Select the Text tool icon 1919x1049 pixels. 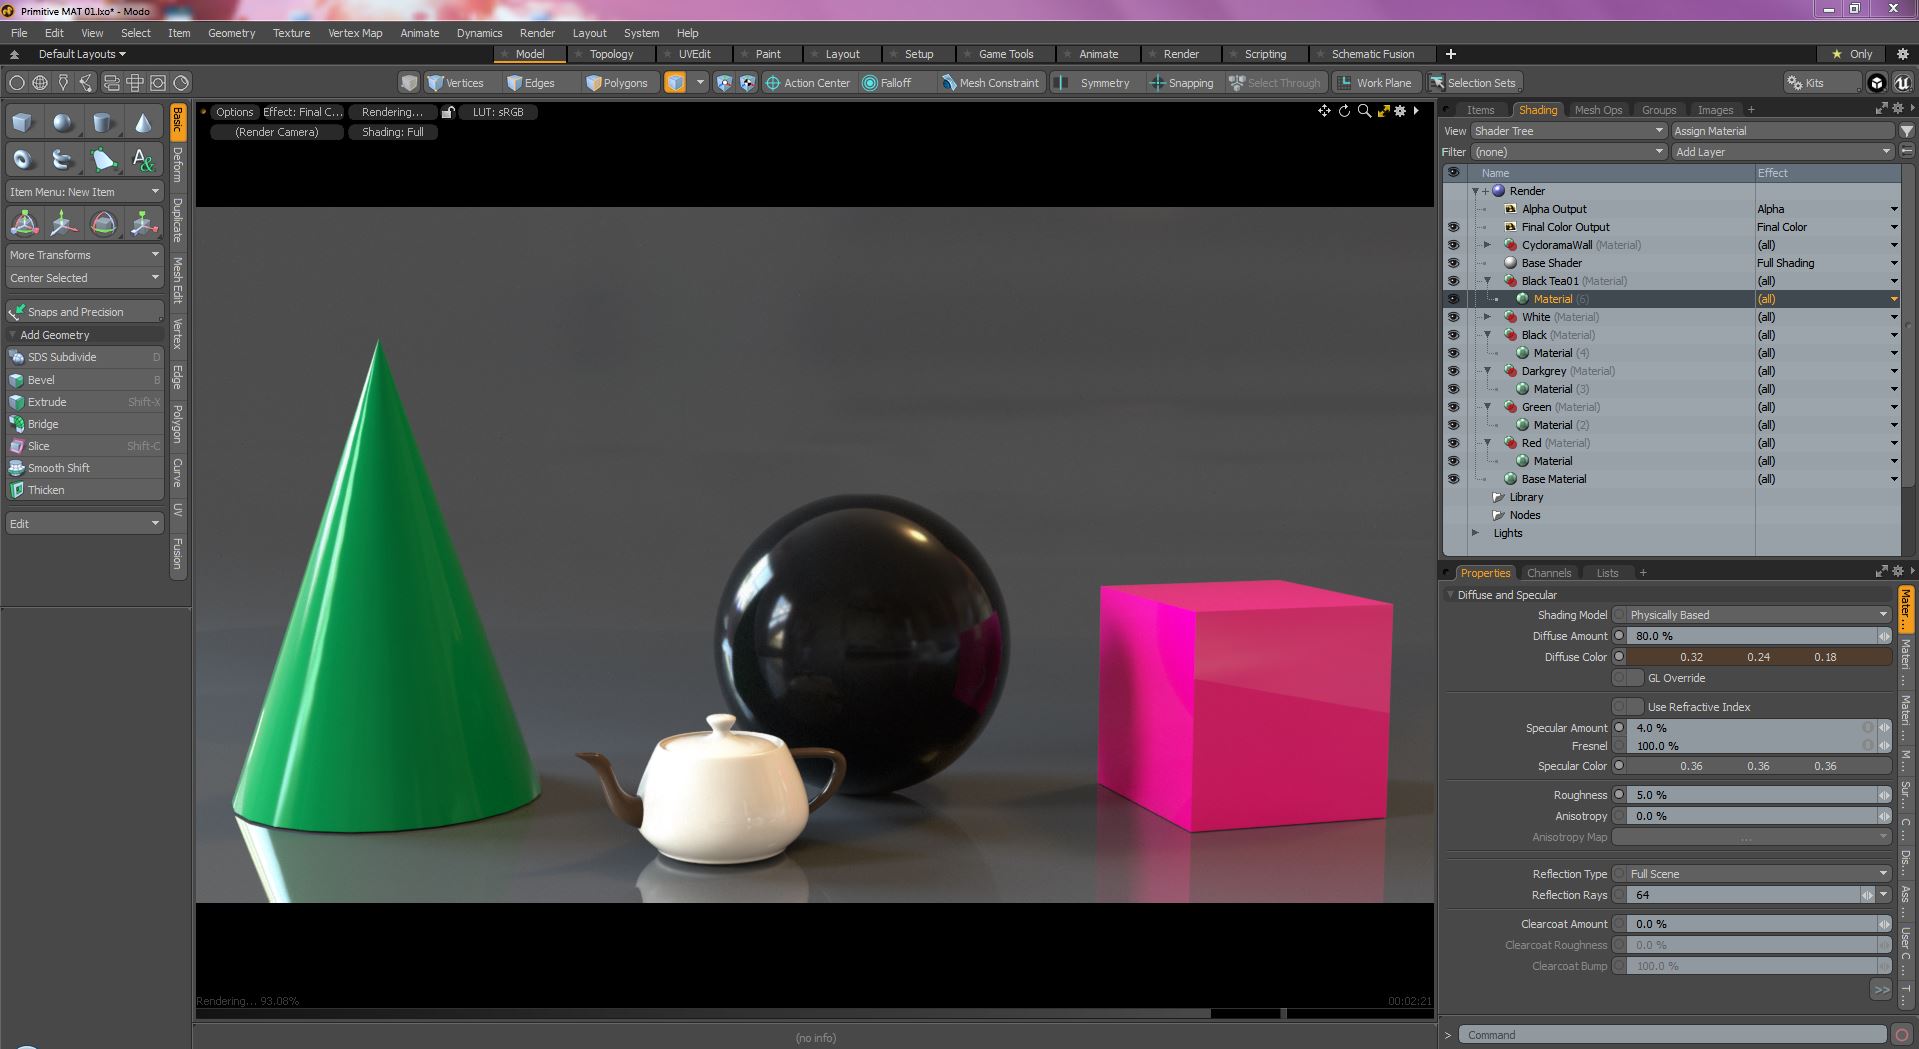[143, 160]
